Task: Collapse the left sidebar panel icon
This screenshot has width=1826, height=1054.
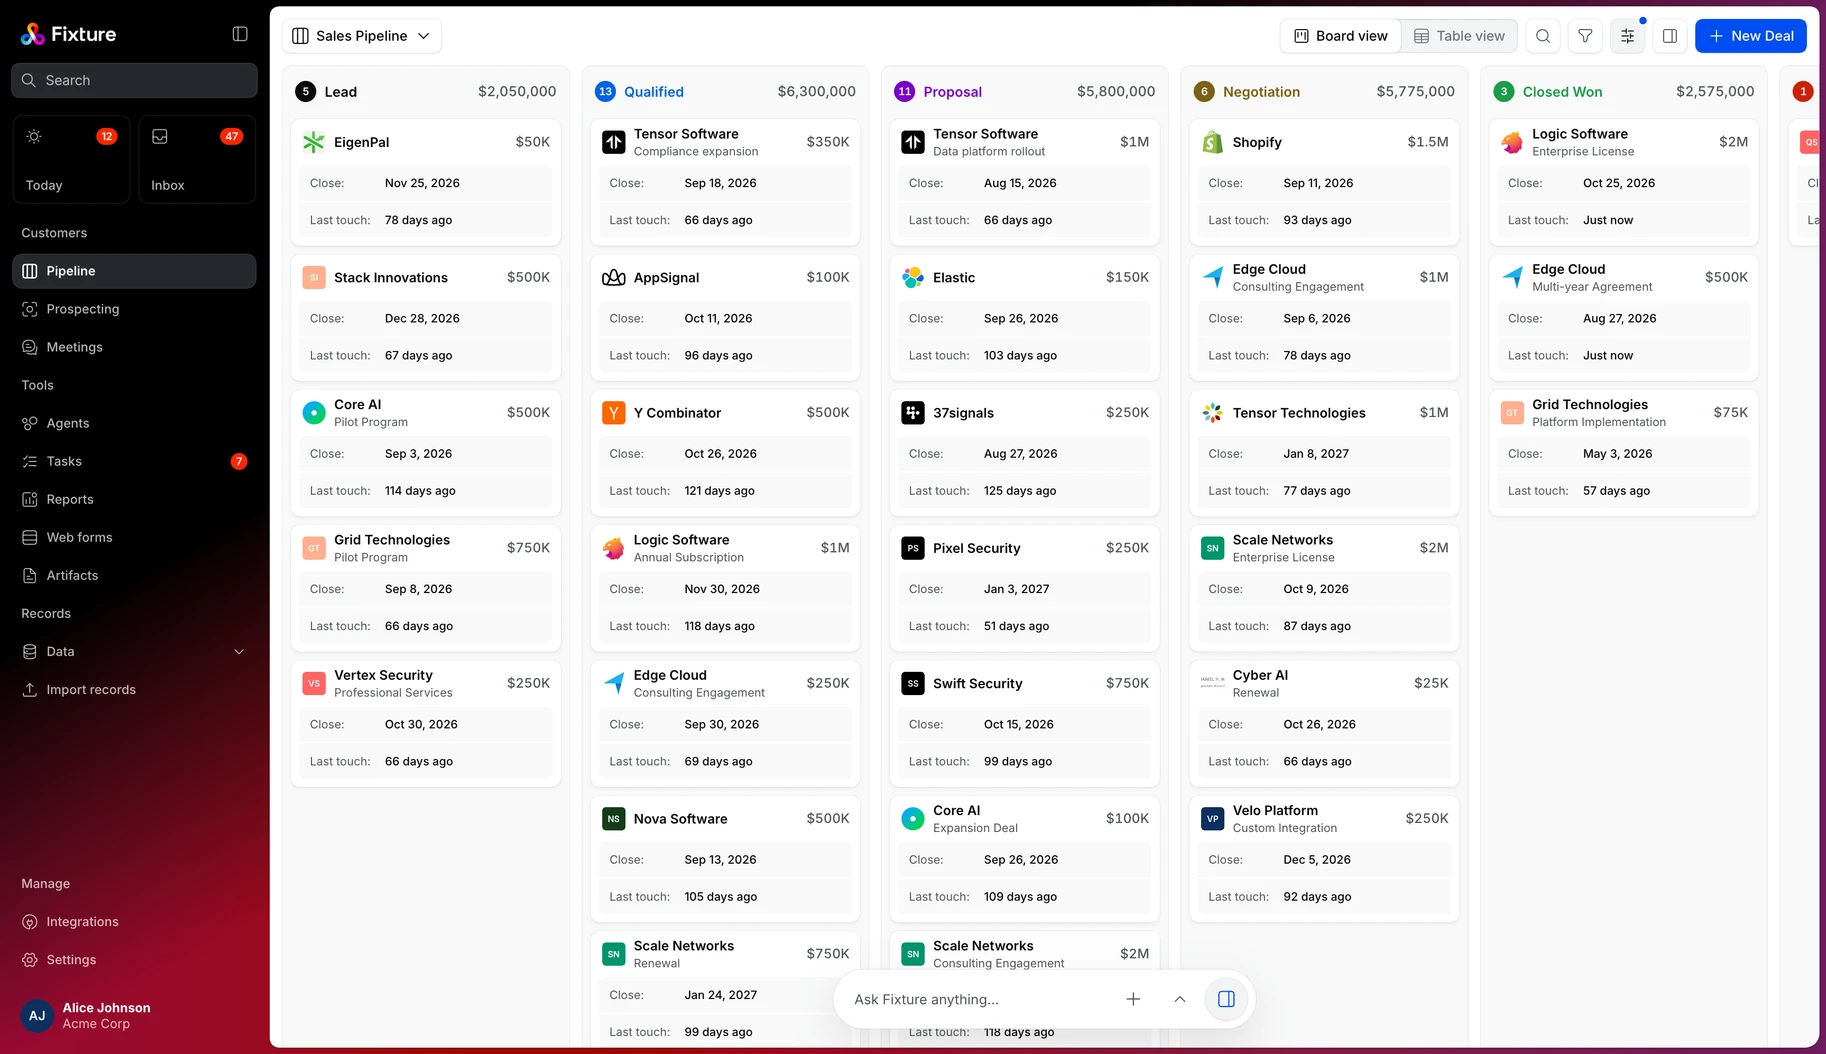Action: (x=240, y=34)
